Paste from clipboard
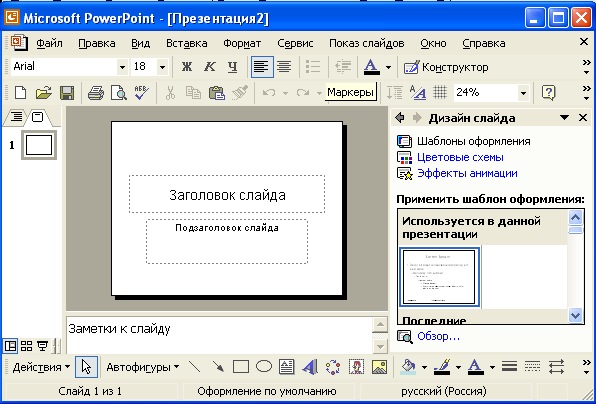Image resolution: width=596 pixels, height=404 pixels. [217, 92]
